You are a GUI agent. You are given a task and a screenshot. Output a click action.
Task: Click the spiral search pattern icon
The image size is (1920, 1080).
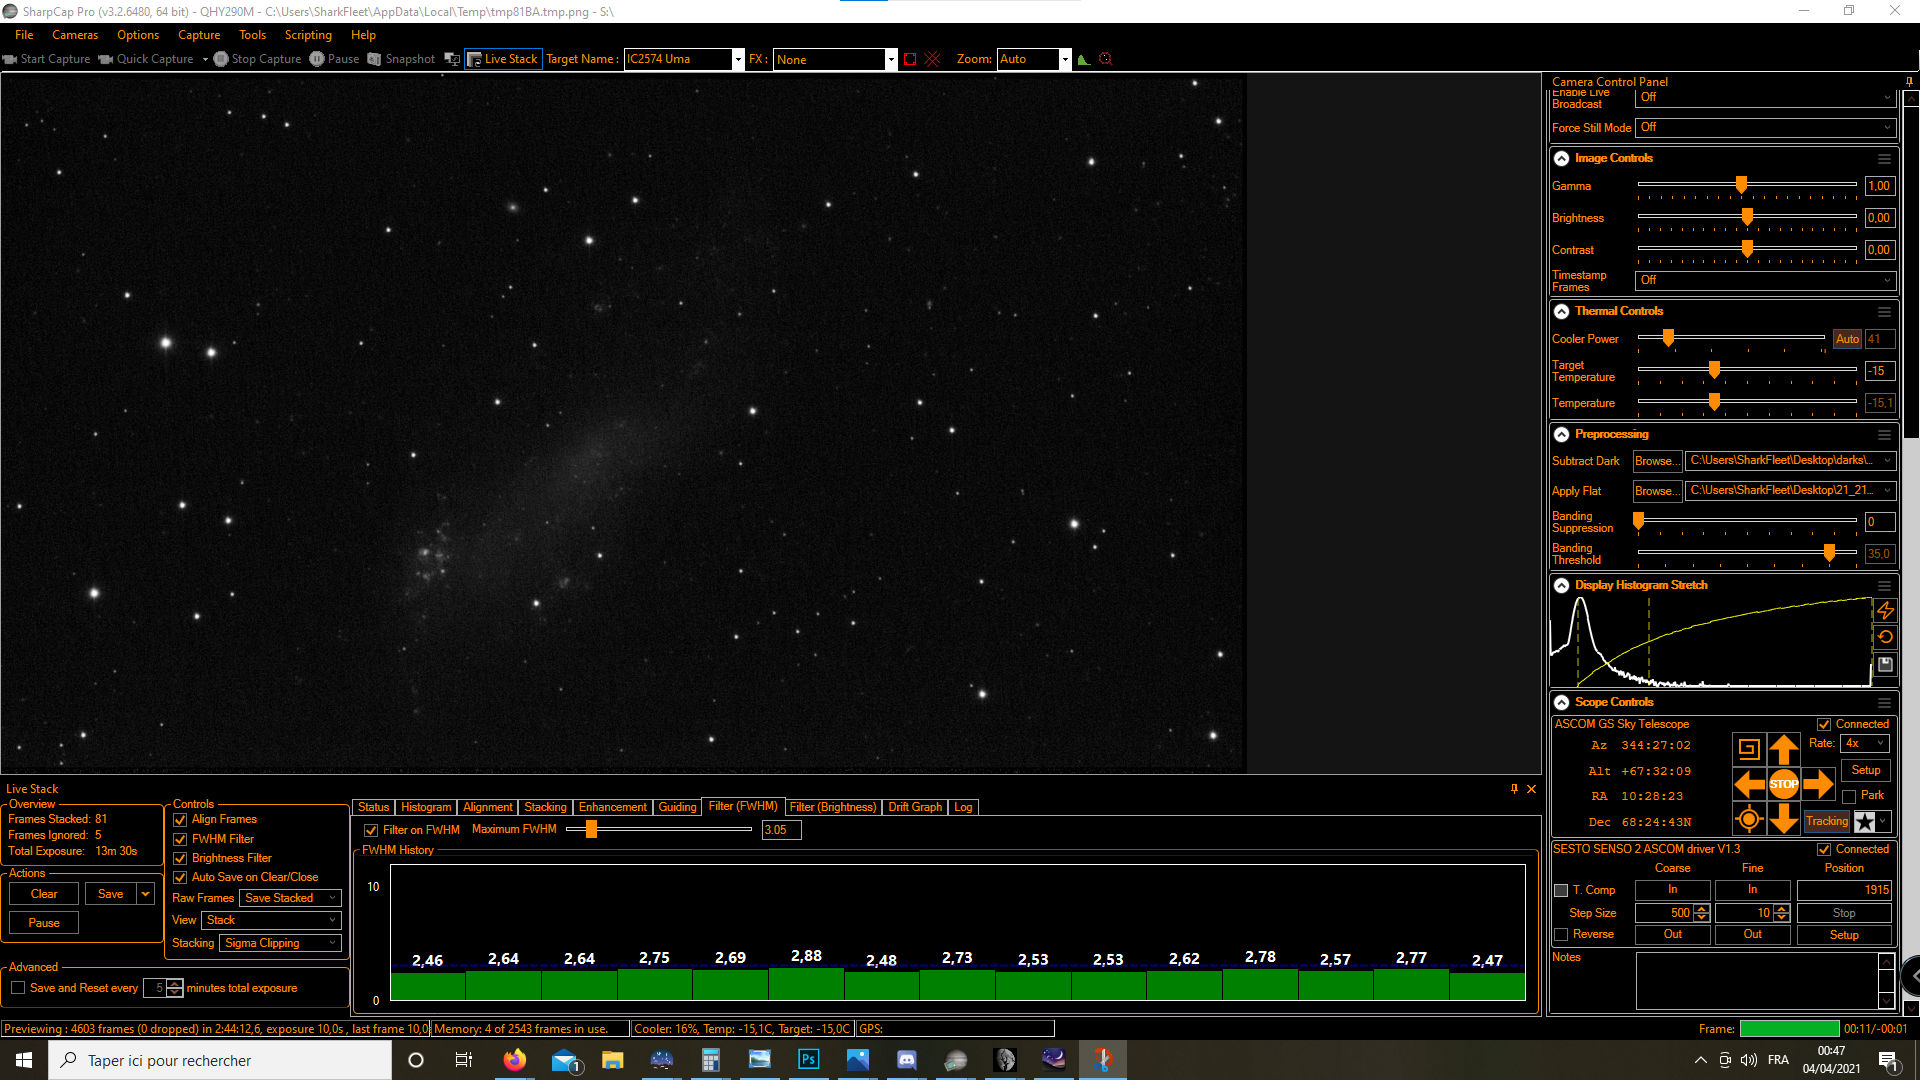(1748, 748)
